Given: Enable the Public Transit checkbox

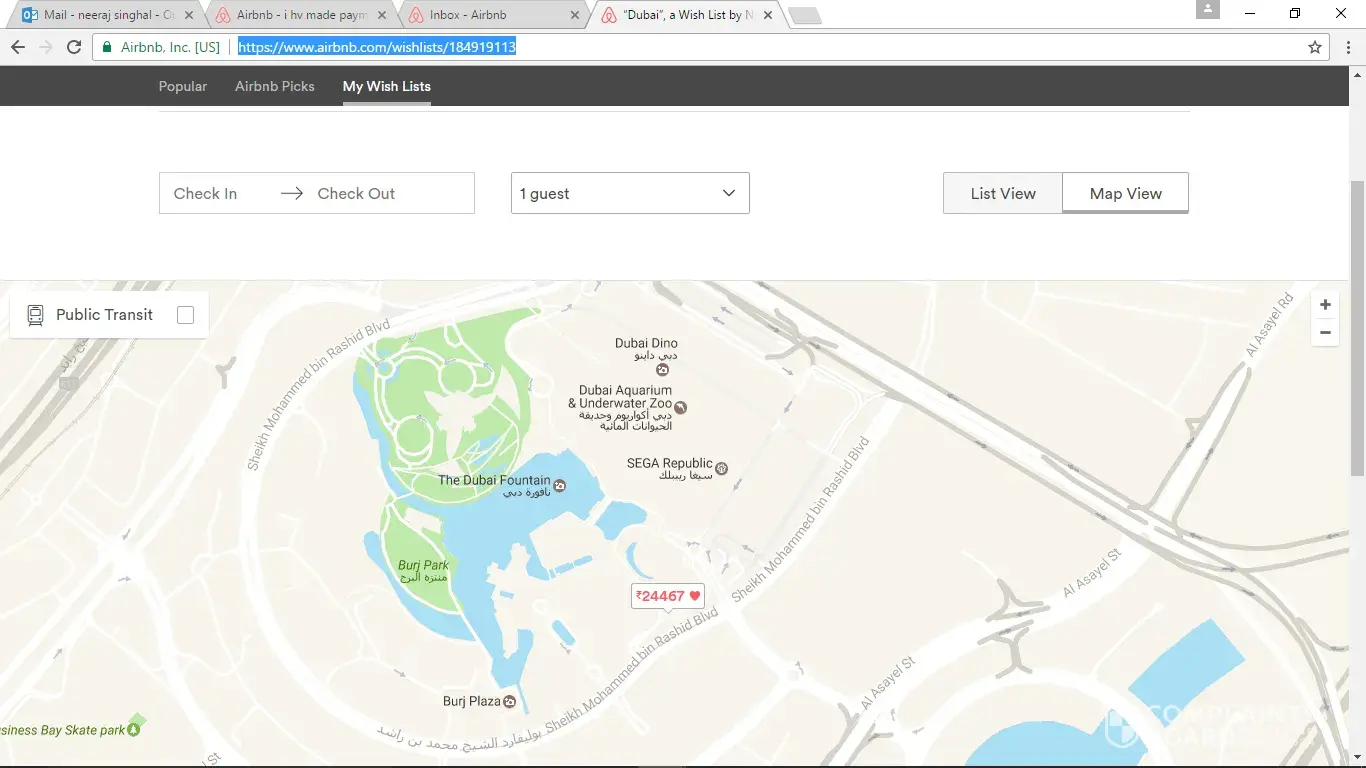Looking at the screenshot, I should click(185, 315).
